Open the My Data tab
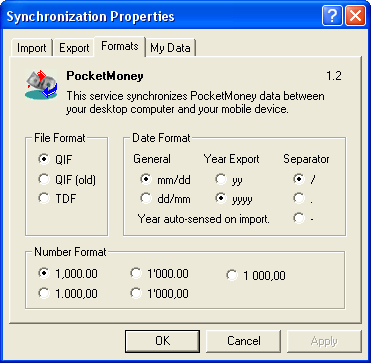371x363 pixels. (170, 48)
